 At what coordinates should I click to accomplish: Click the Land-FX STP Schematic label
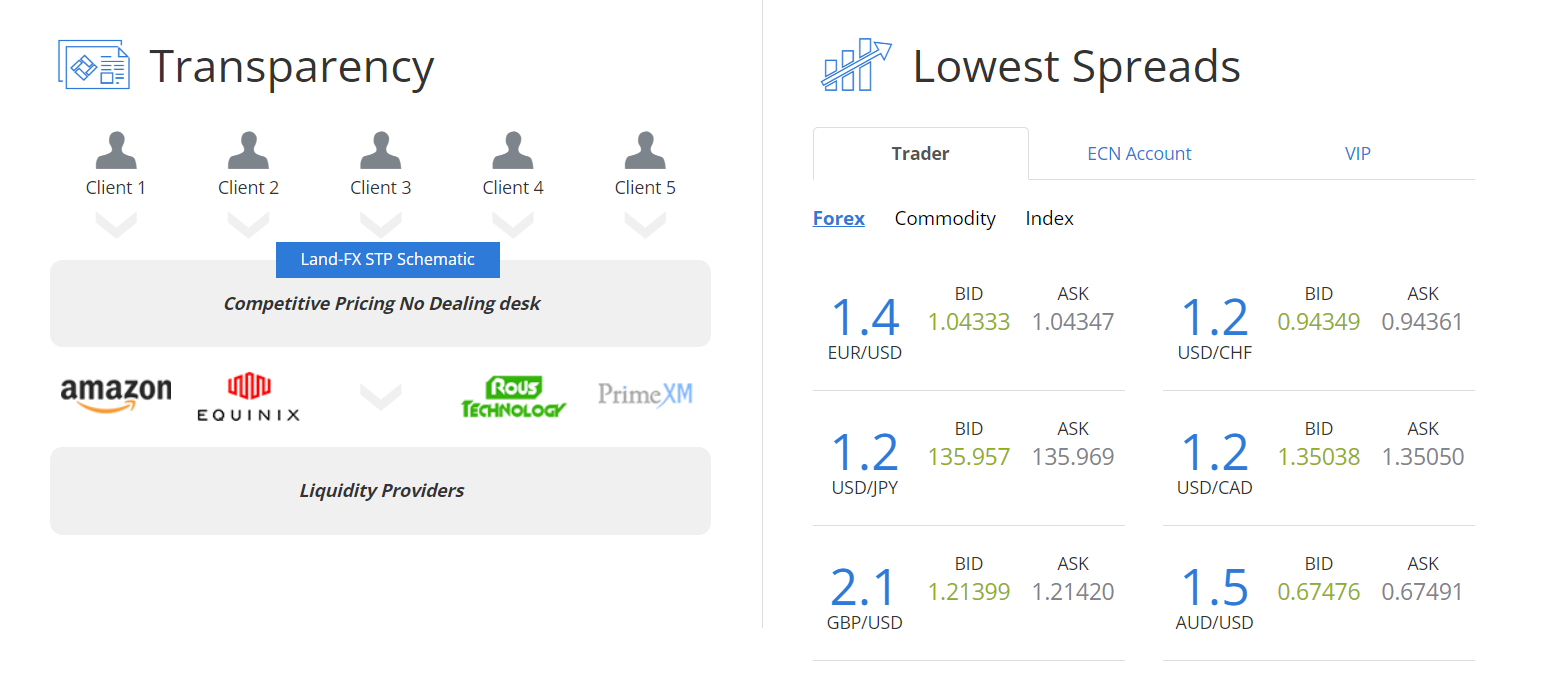pos(387,259)
